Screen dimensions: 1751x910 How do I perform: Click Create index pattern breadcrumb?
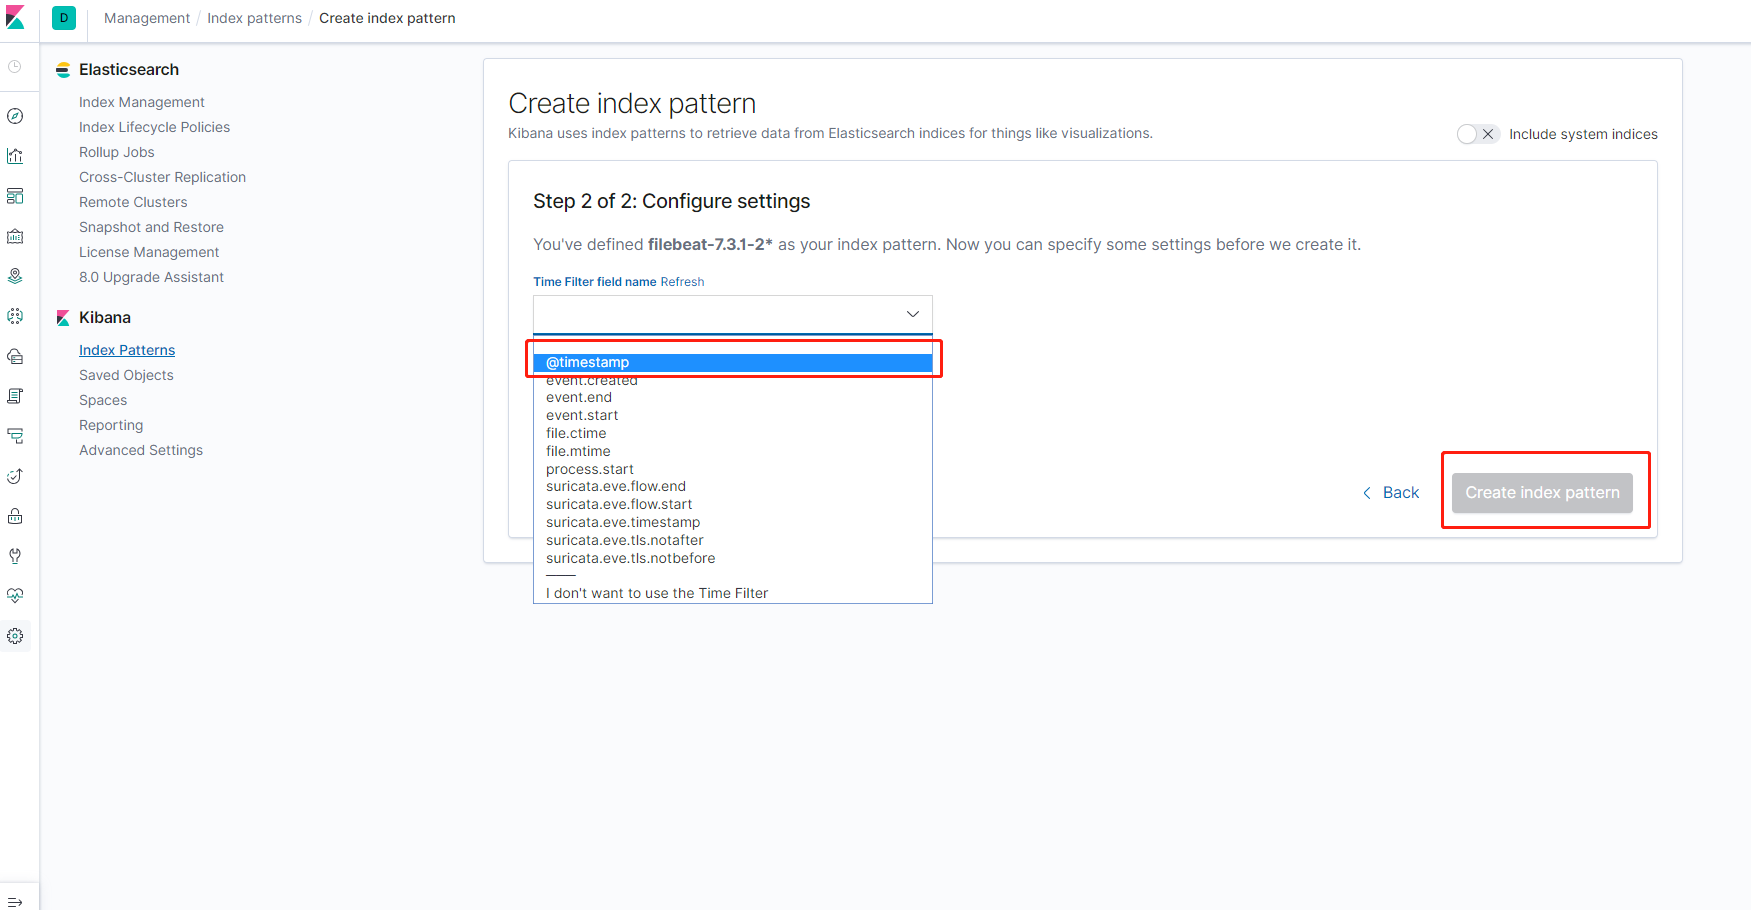(387, 18)
